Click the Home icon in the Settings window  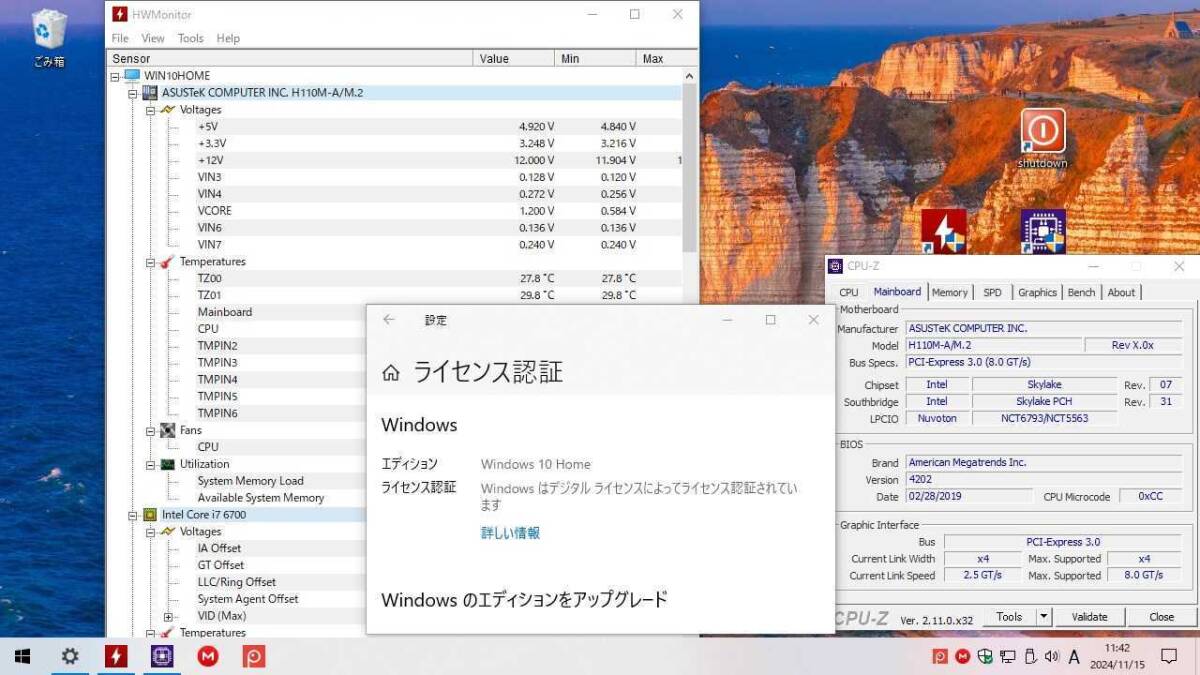(391, 374)
